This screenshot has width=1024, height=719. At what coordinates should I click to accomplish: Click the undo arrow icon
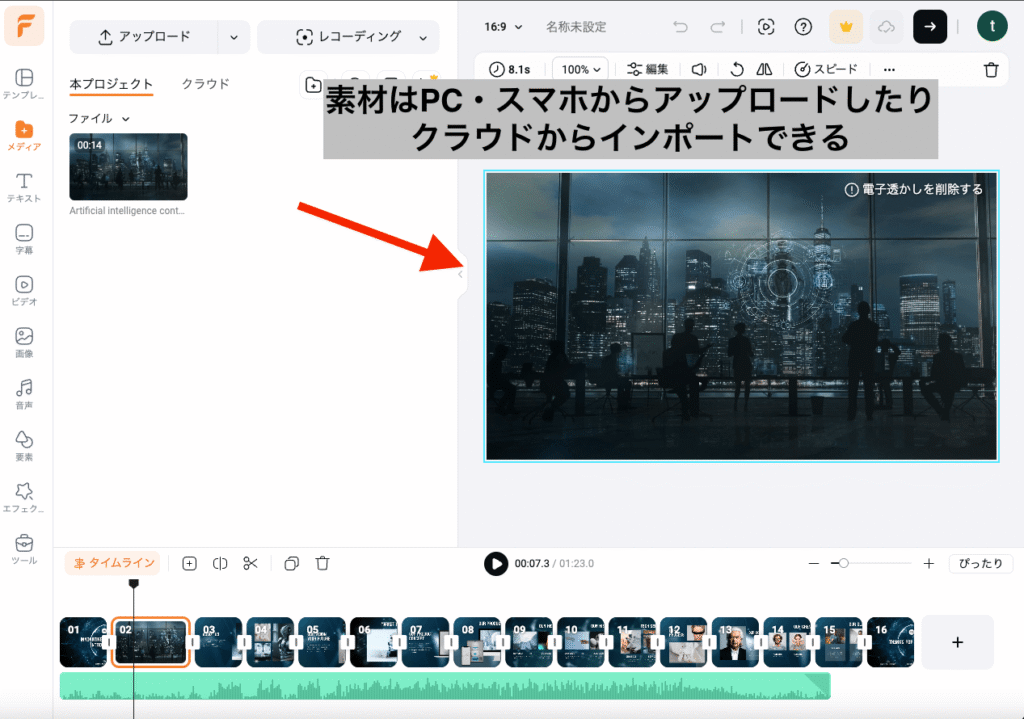tap(680, 27)
